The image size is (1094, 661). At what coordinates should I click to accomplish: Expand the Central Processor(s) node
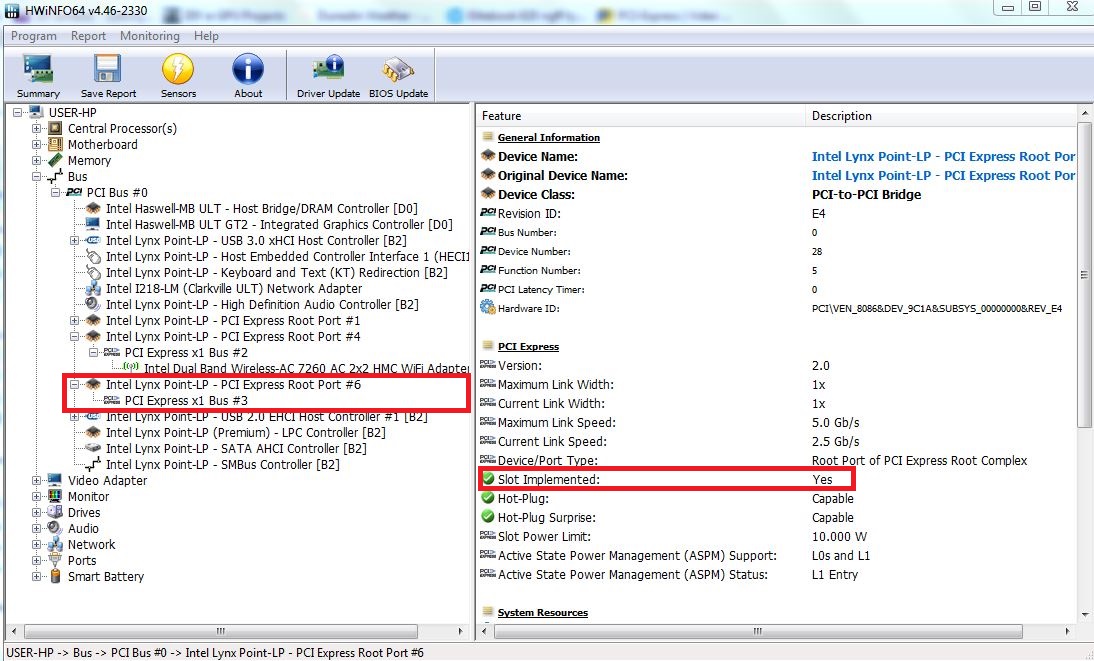coord(36,128)
